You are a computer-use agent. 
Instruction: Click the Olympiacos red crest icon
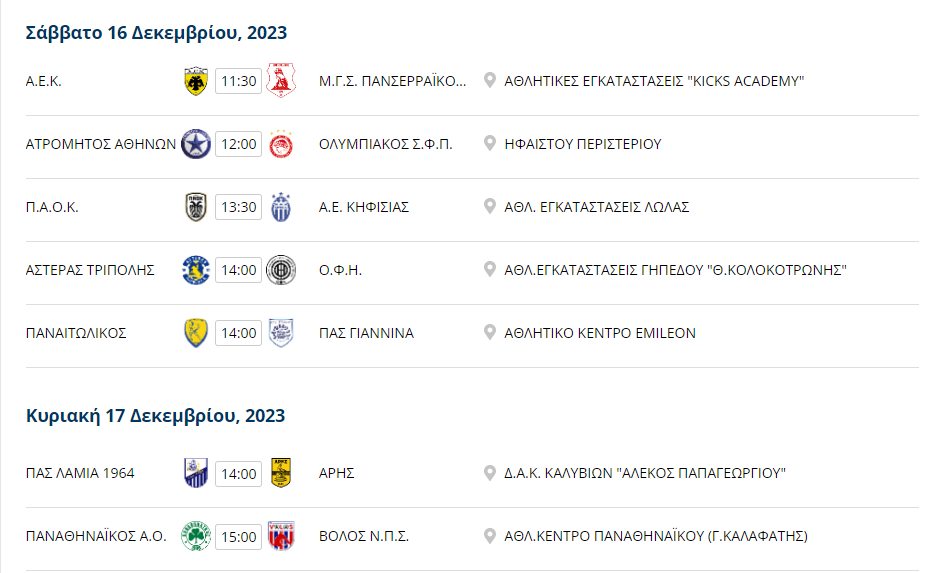coord(281,144)
